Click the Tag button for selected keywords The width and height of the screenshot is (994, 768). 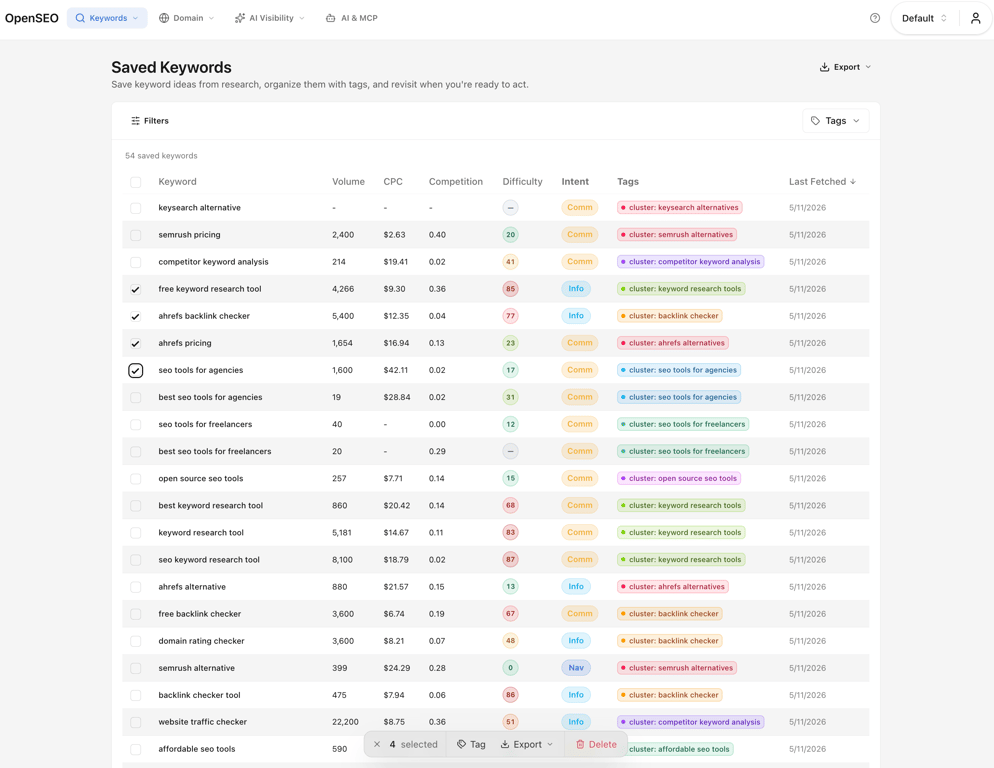(471, 744)
